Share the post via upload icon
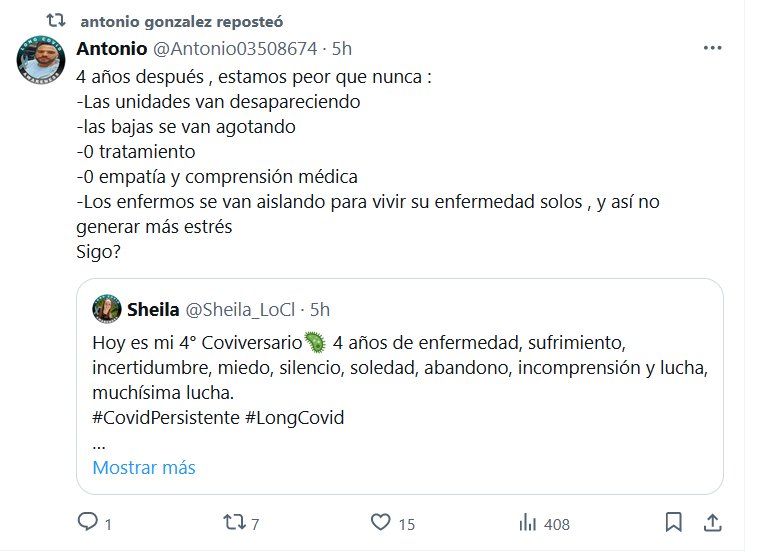 (713, 522)
